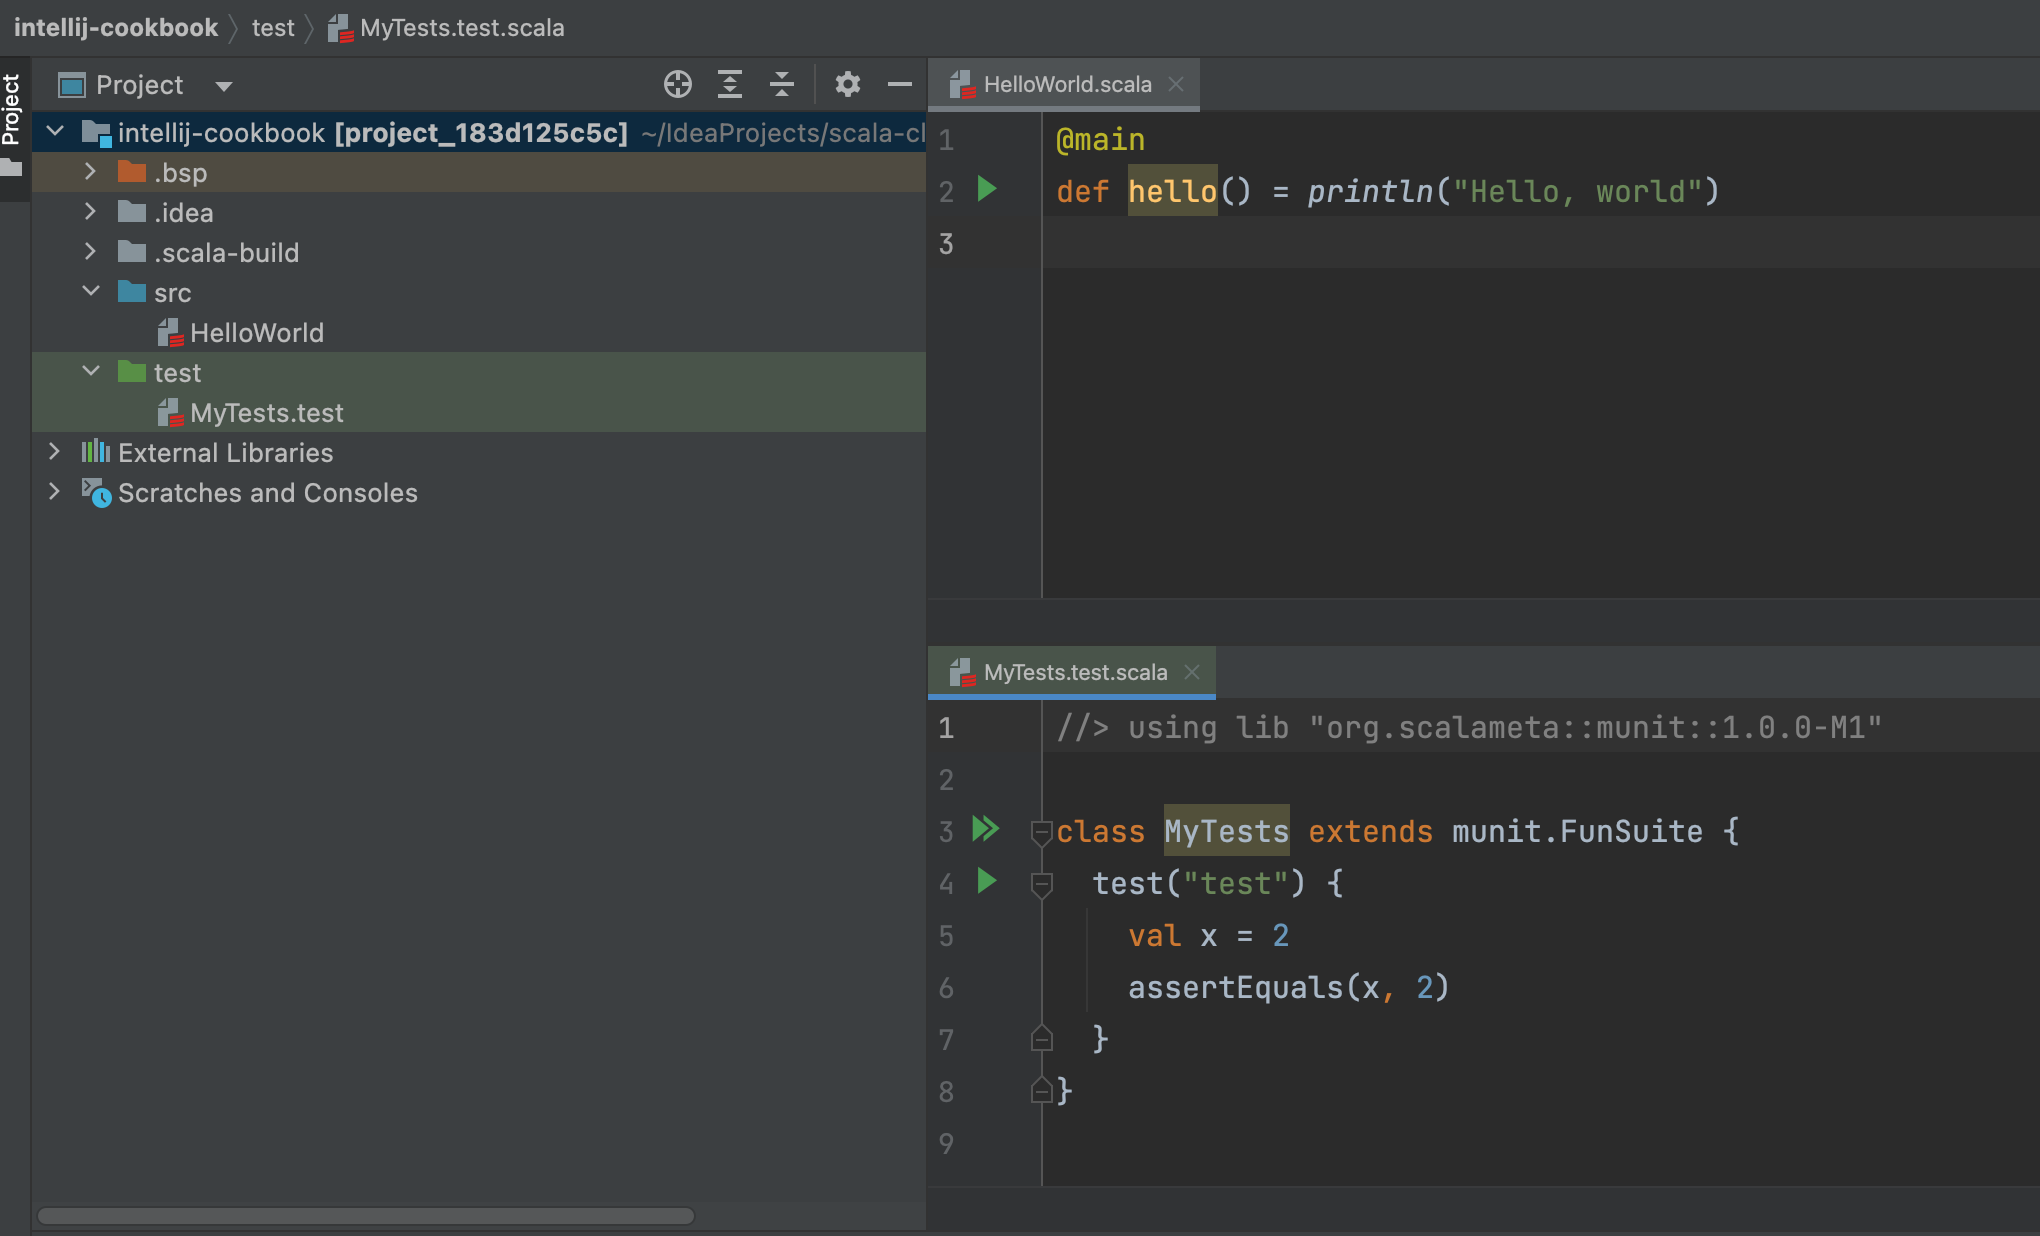Collapse the intellij-cookbook root node
This screenshot has height=1236, width=2040.
(55, 132)
